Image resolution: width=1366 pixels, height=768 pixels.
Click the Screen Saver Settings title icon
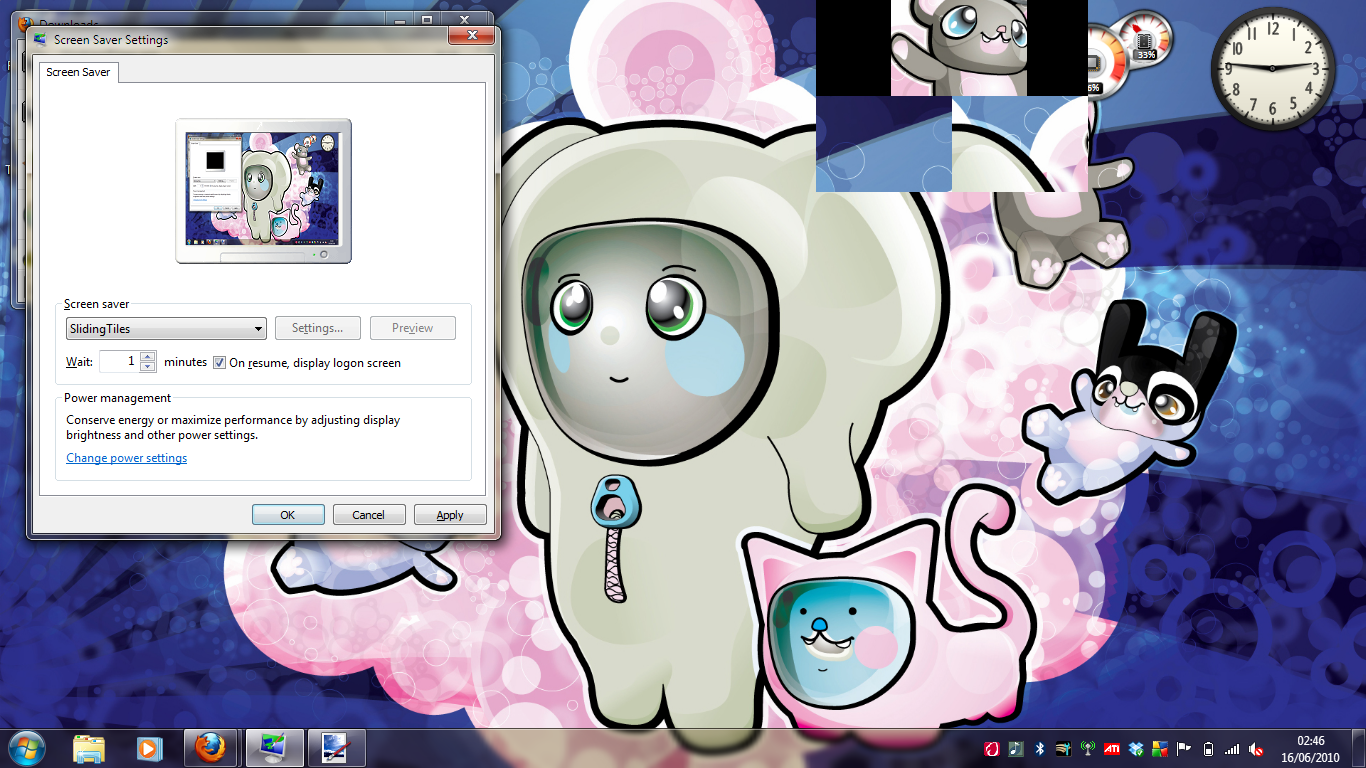pos(40,39)
